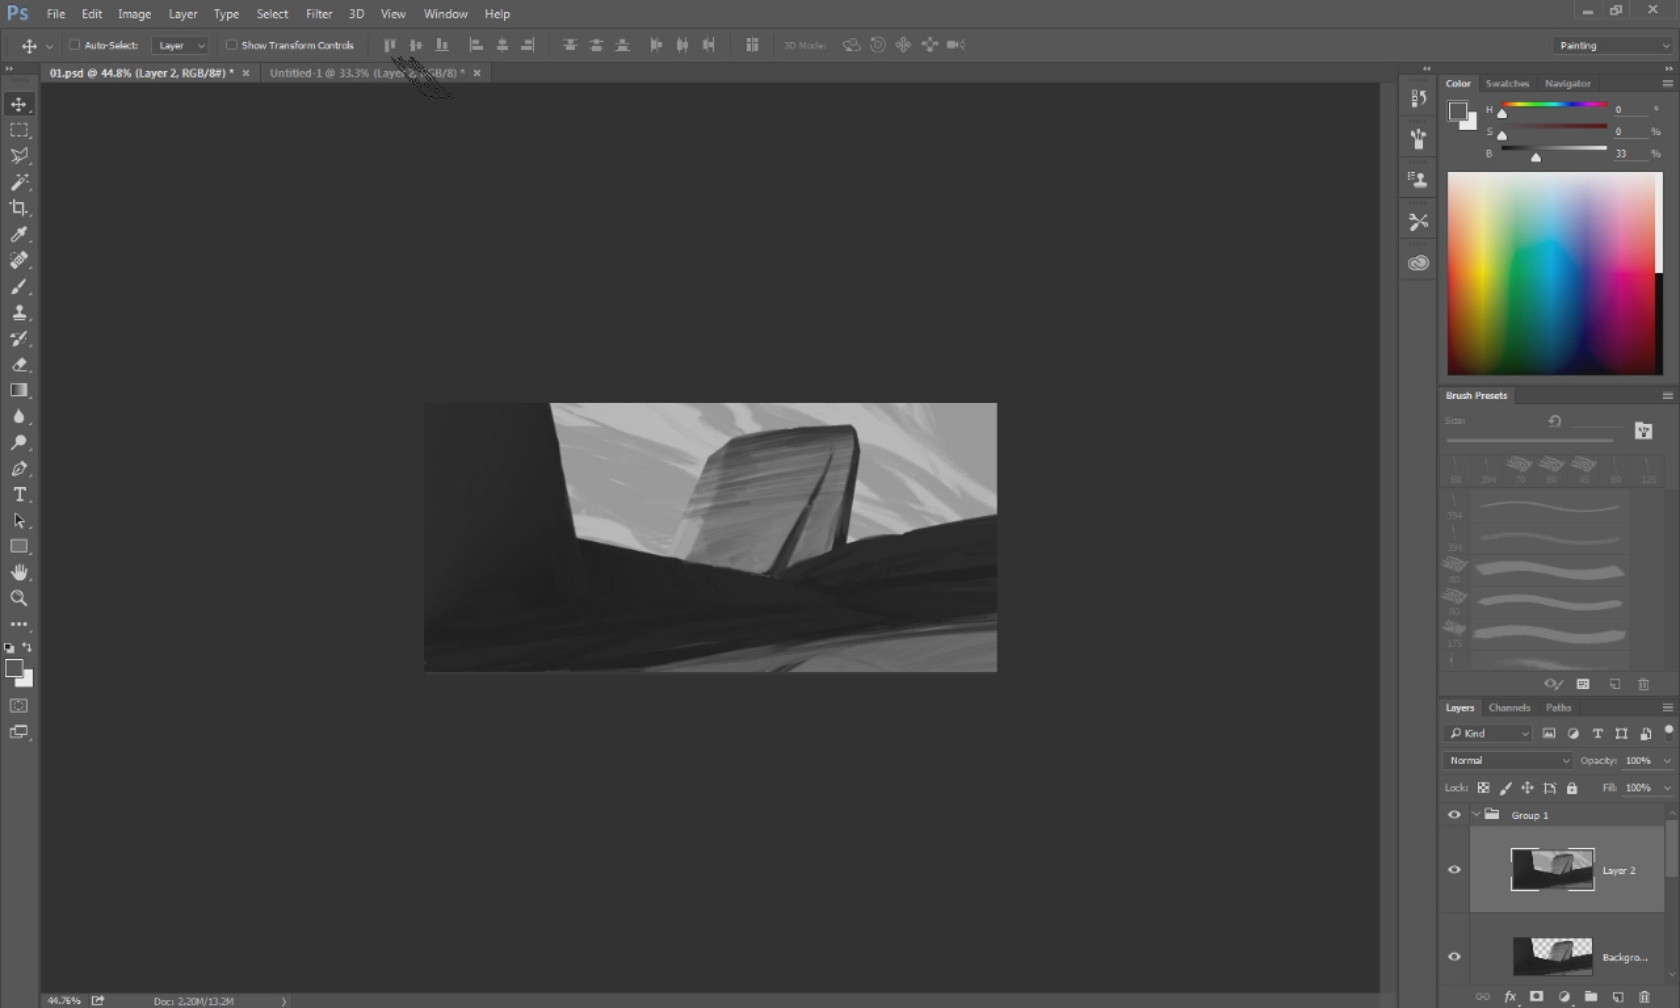1680x1008 pixels.
Task: Open the Swatches panel tab
Action: coord(1507,84)
